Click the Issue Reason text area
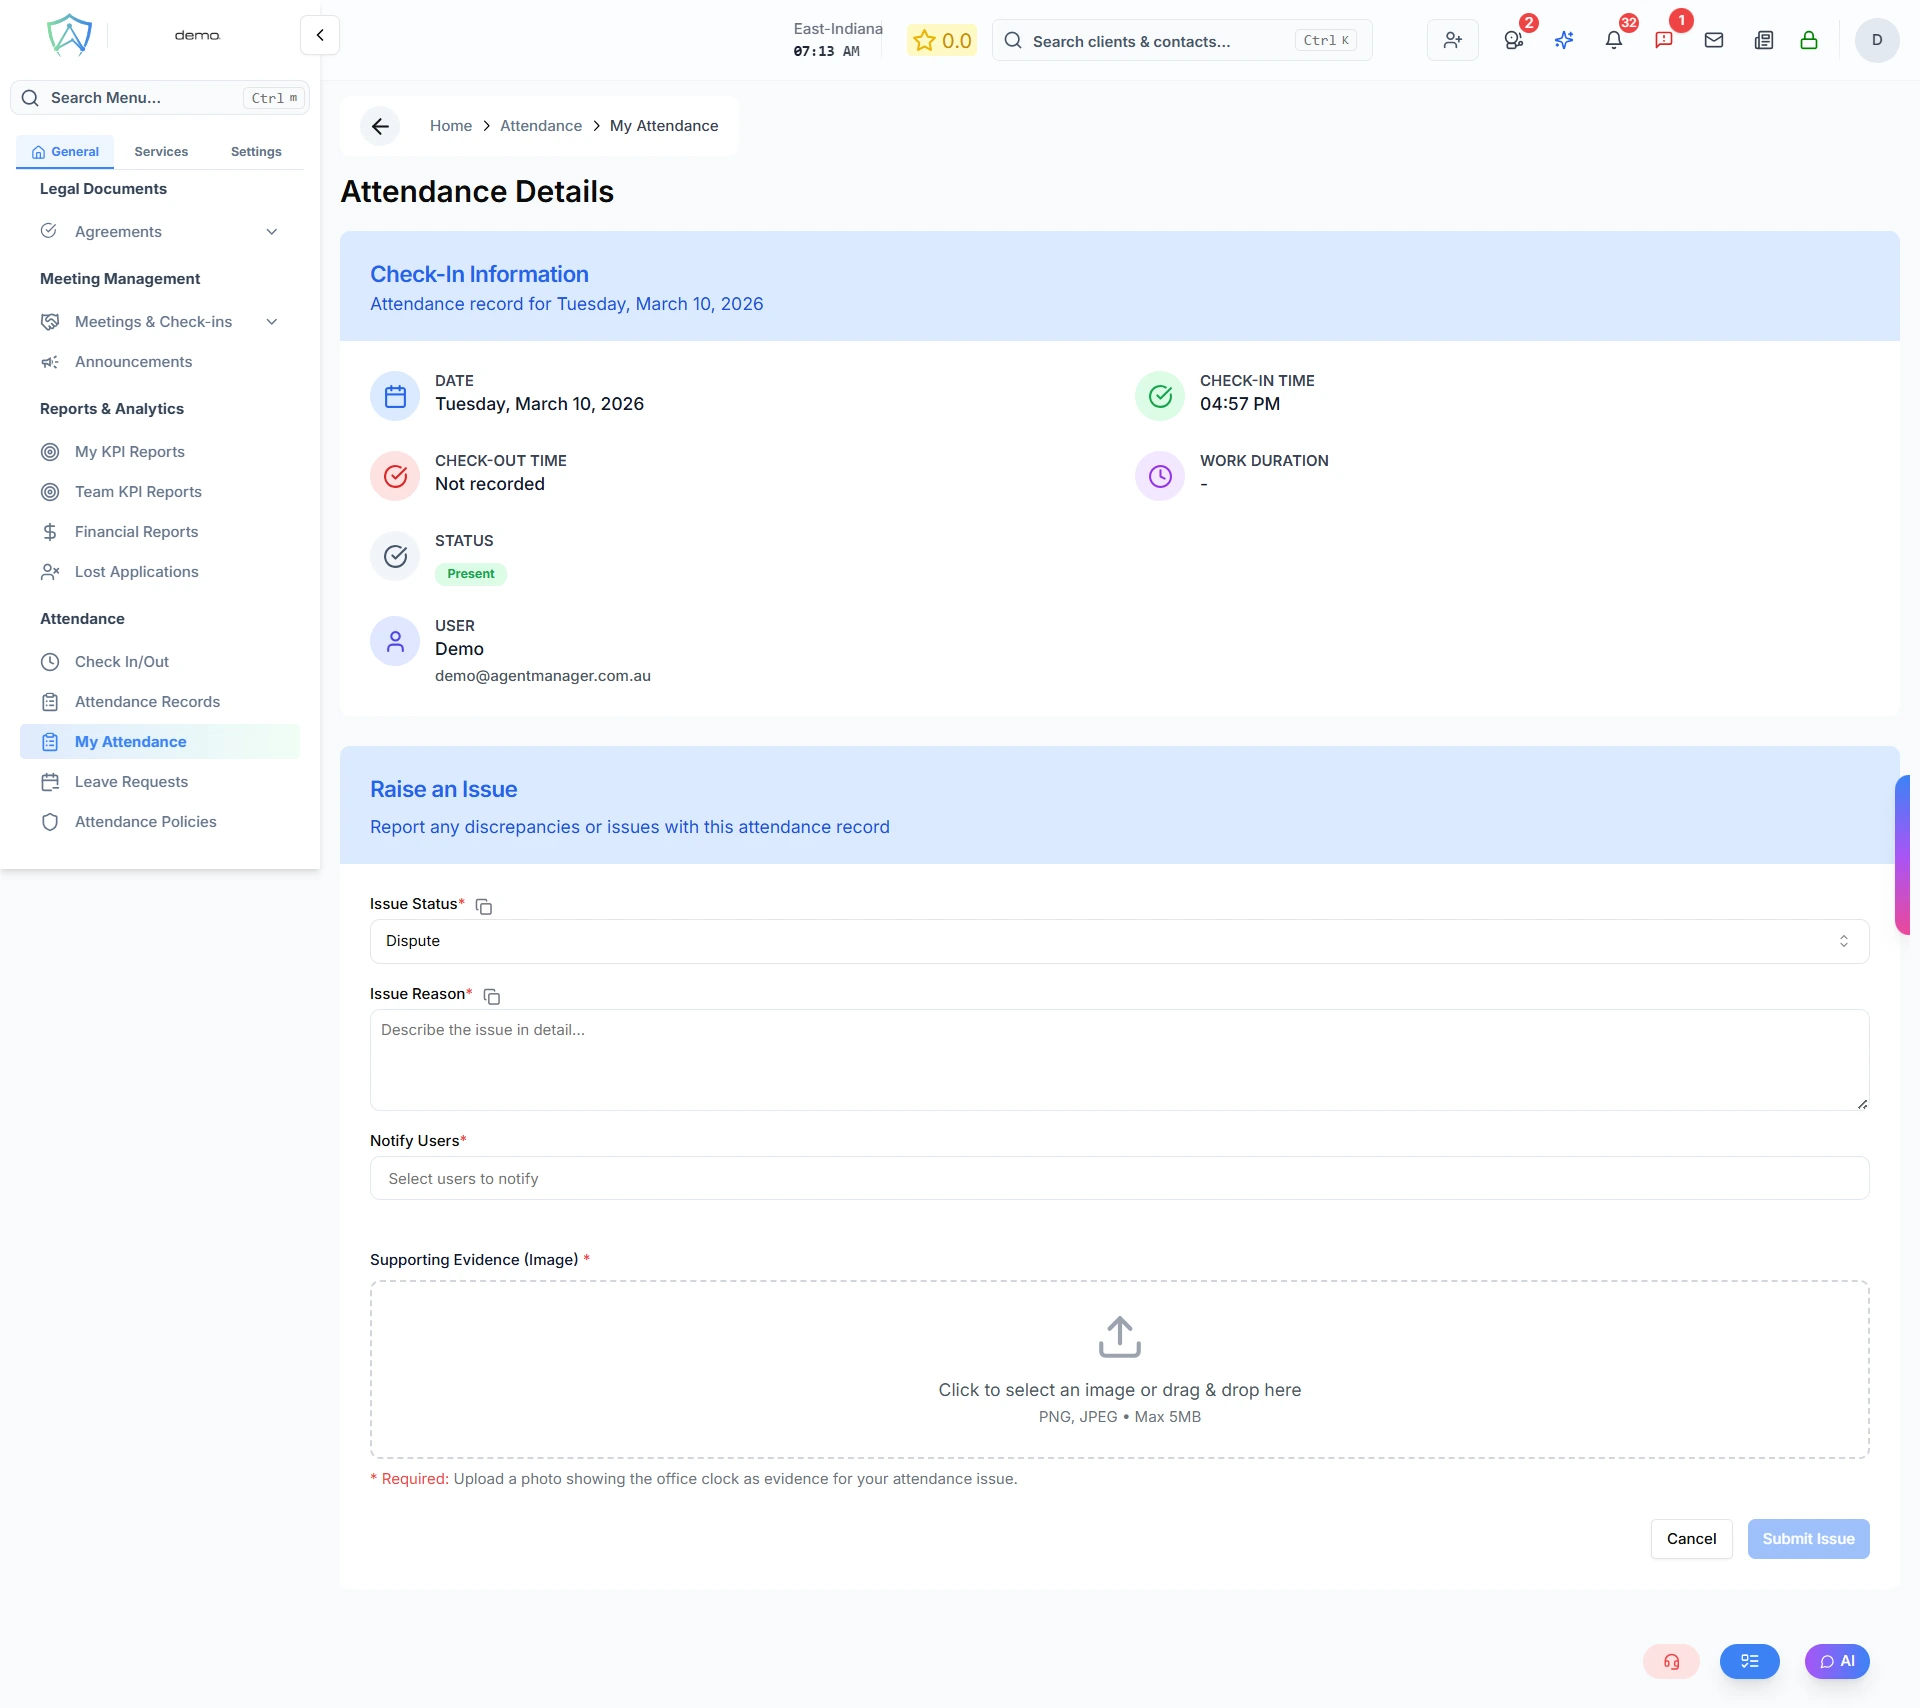Image resolution: width=1920 pixels, height=1708 pixels. (x=1119, y=1060)
